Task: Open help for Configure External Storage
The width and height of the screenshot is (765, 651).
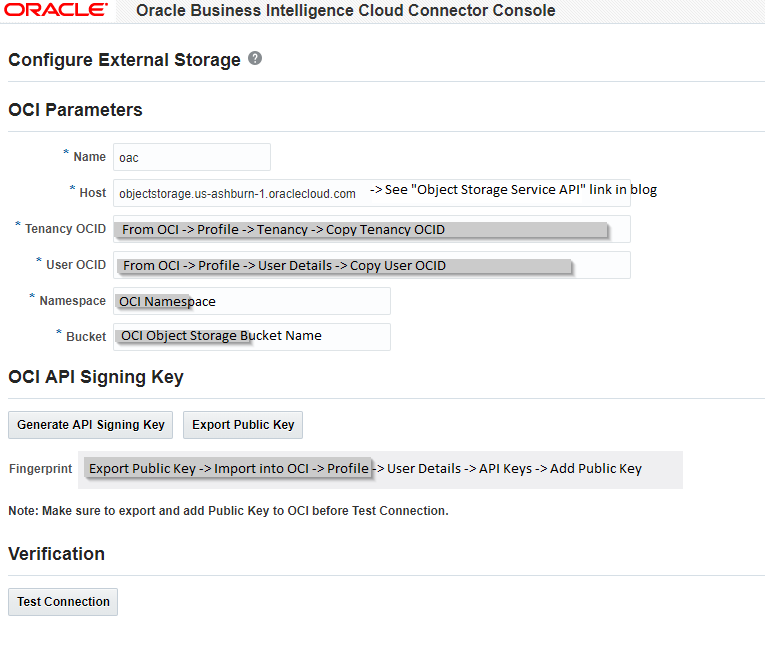Action: coord(255,59)
